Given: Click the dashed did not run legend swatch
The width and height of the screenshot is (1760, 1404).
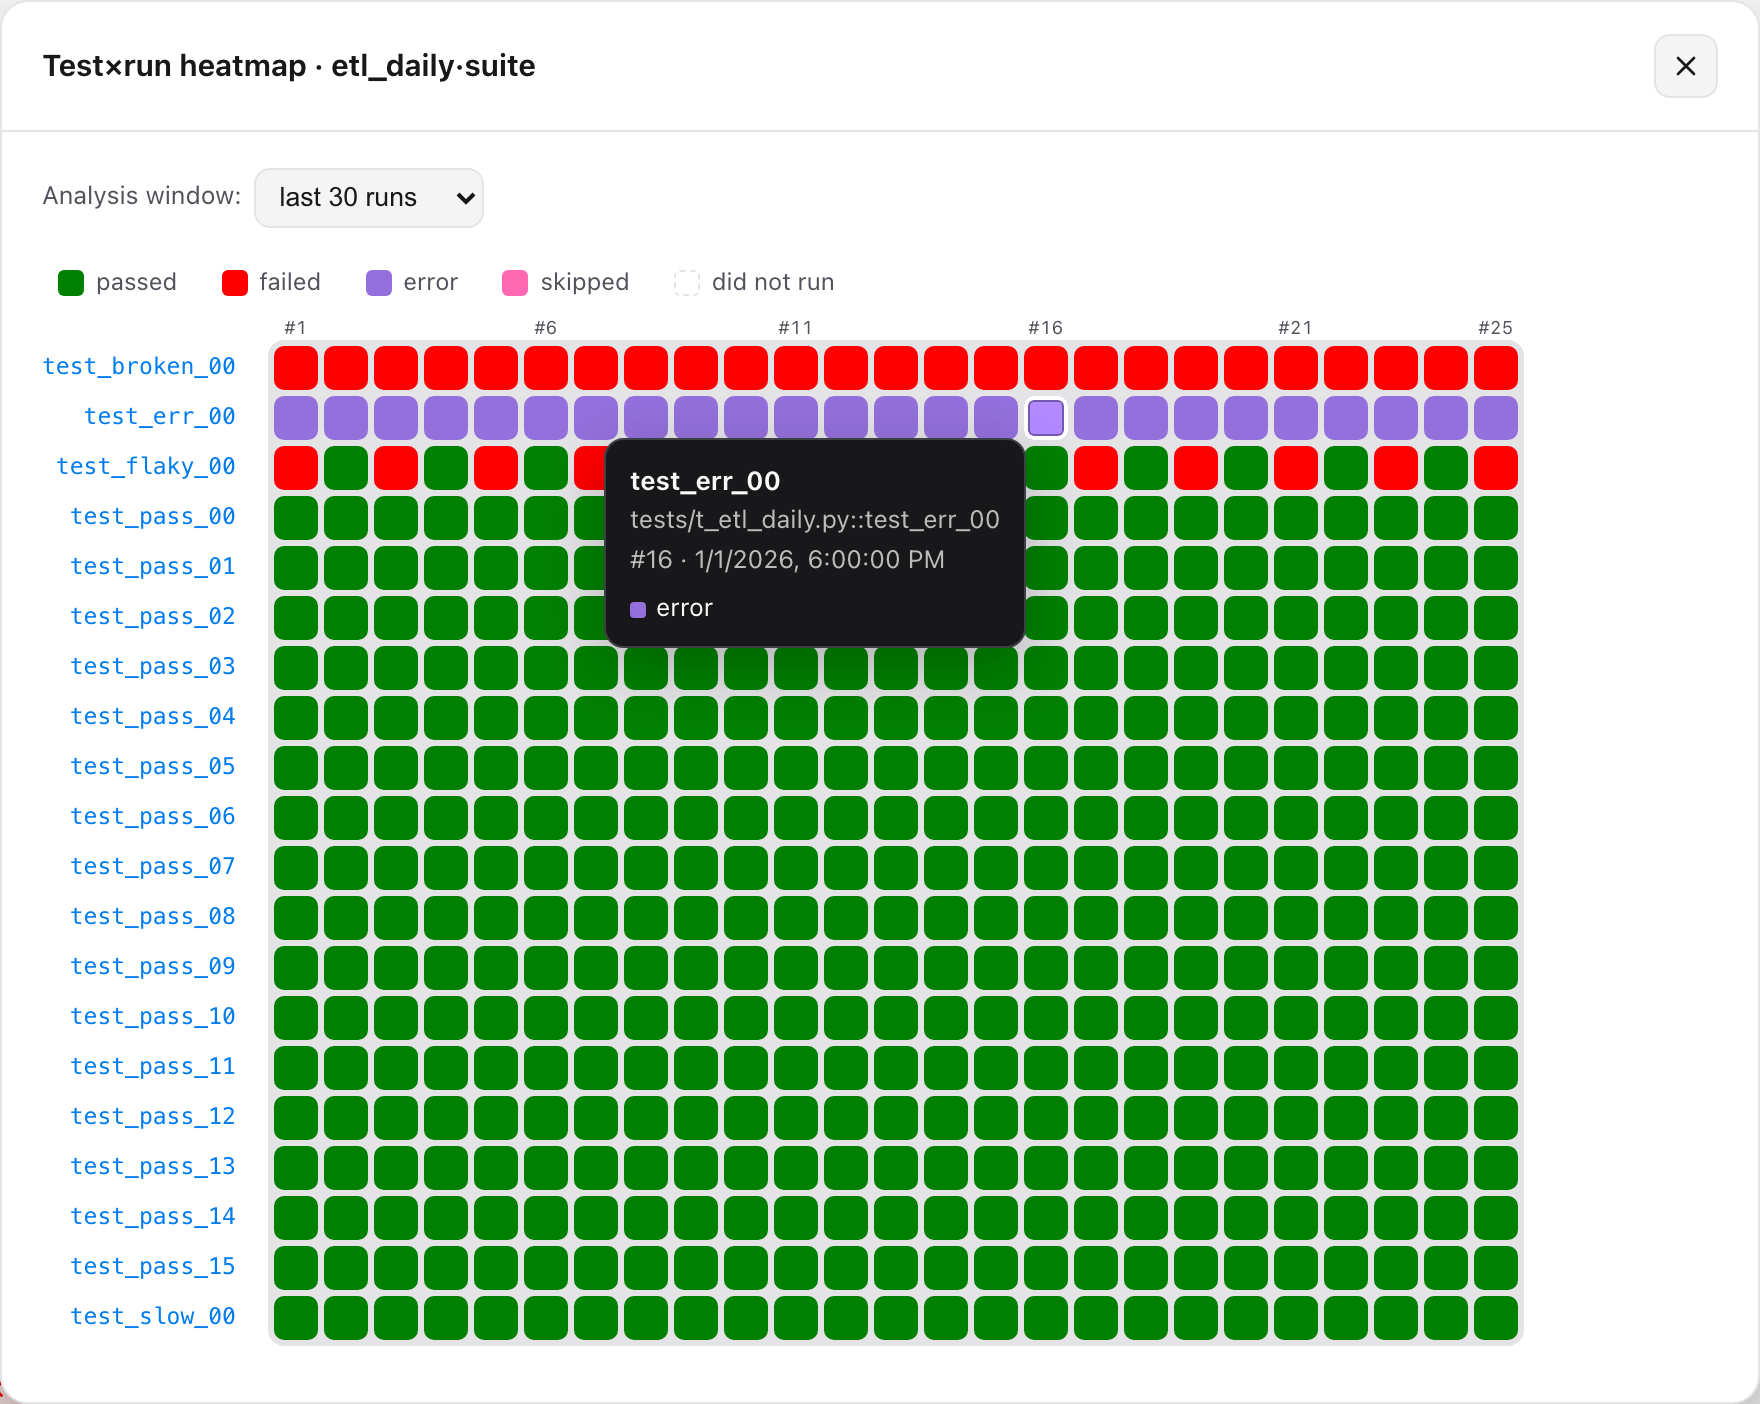Looking at the screenshot, I should (x=687, y=283).
